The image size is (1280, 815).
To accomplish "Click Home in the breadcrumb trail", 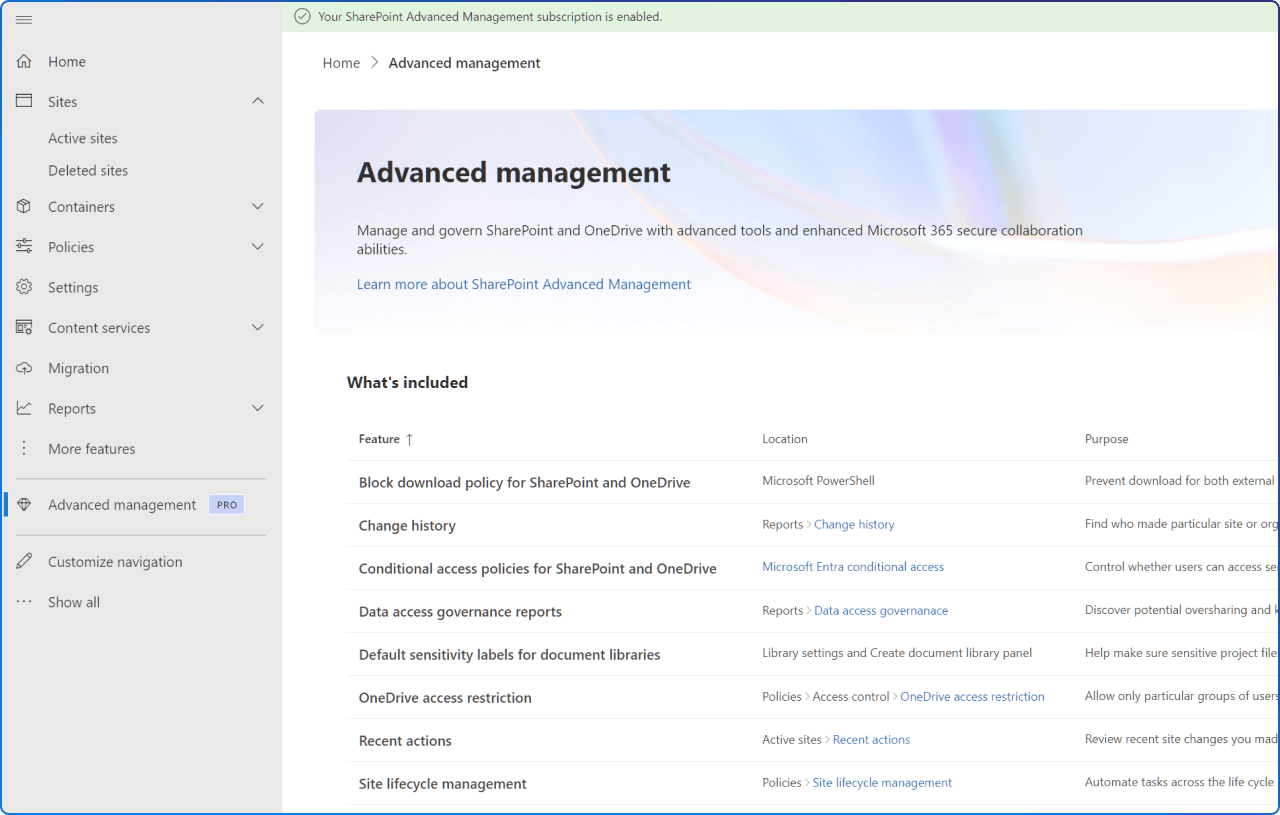I will tap(341, 62).
